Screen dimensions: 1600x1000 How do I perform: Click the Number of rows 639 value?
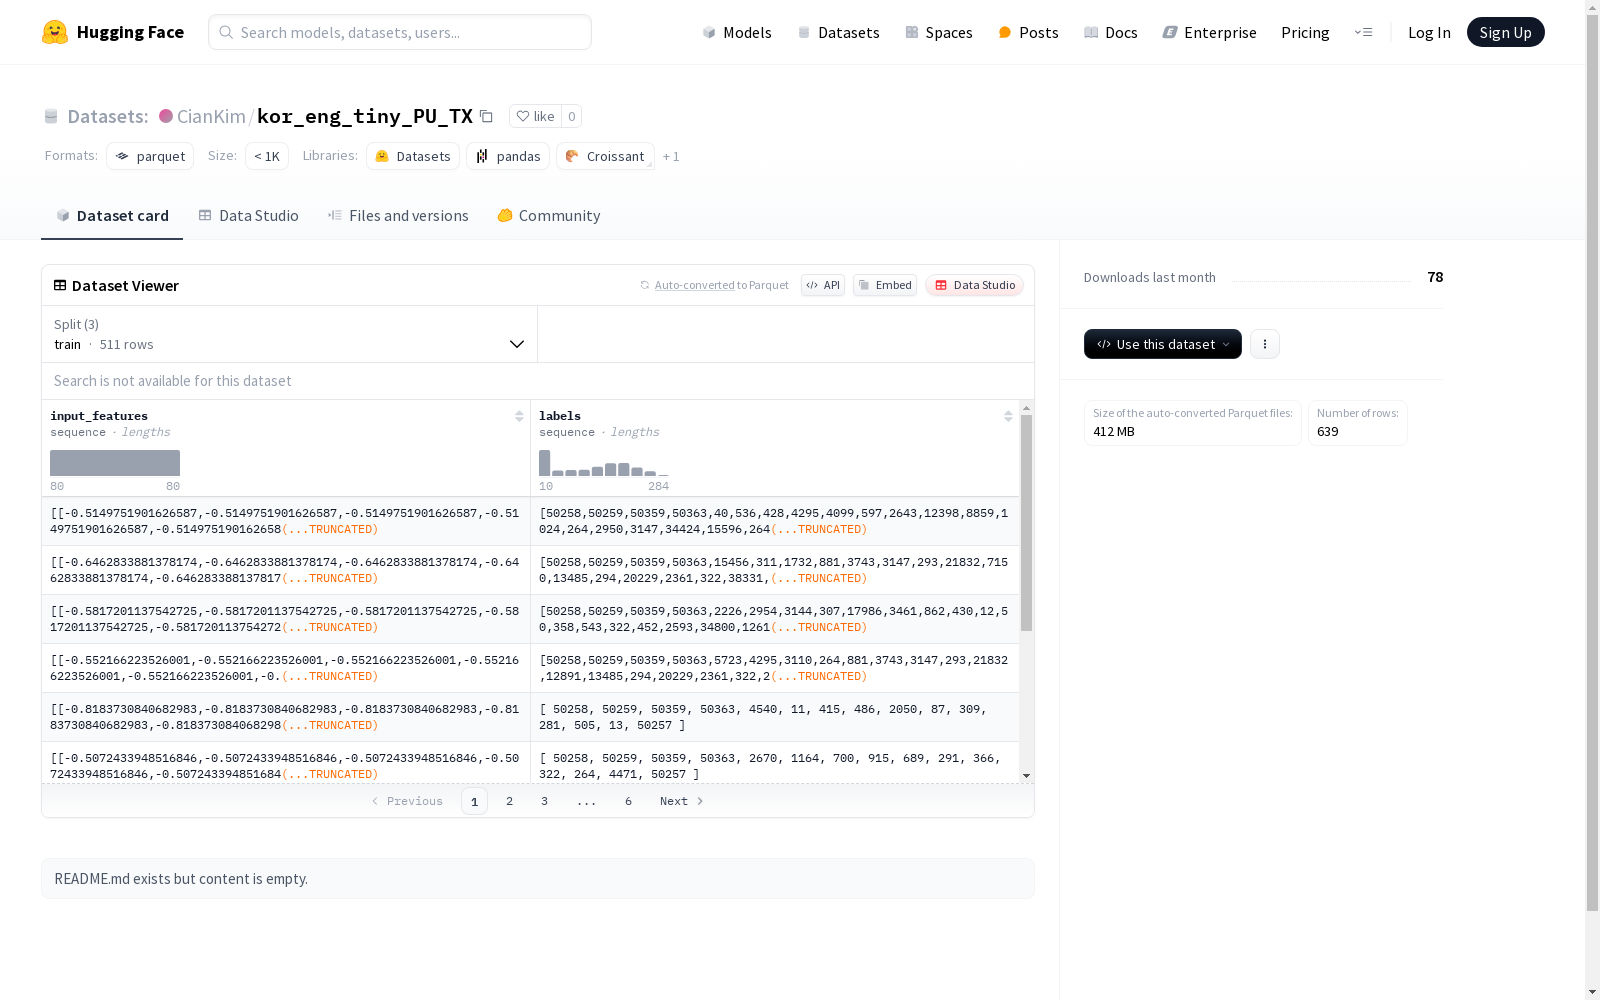click(1328, 431)
